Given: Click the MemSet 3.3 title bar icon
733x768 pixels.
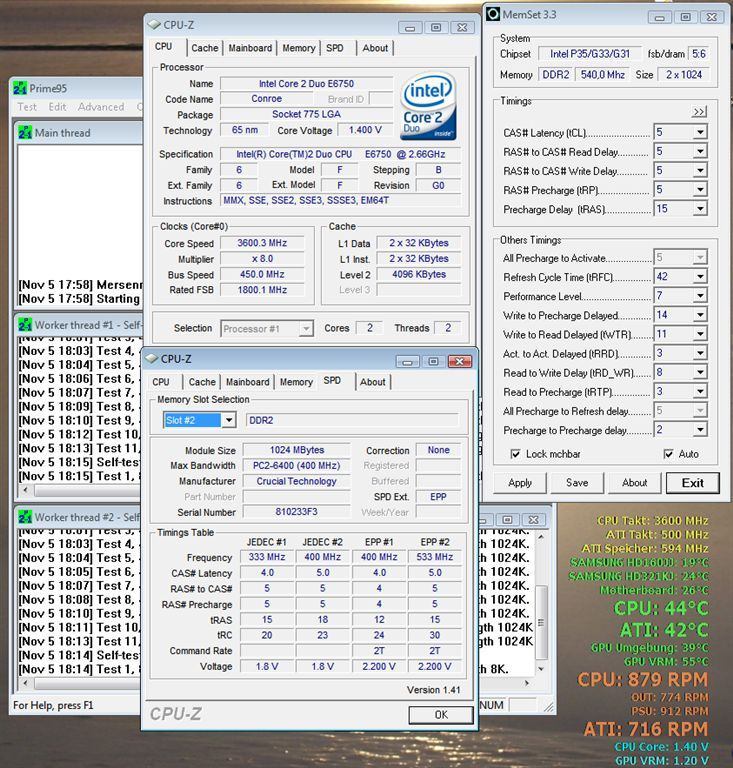Looking at the screenshot, I should click(493, 14).
